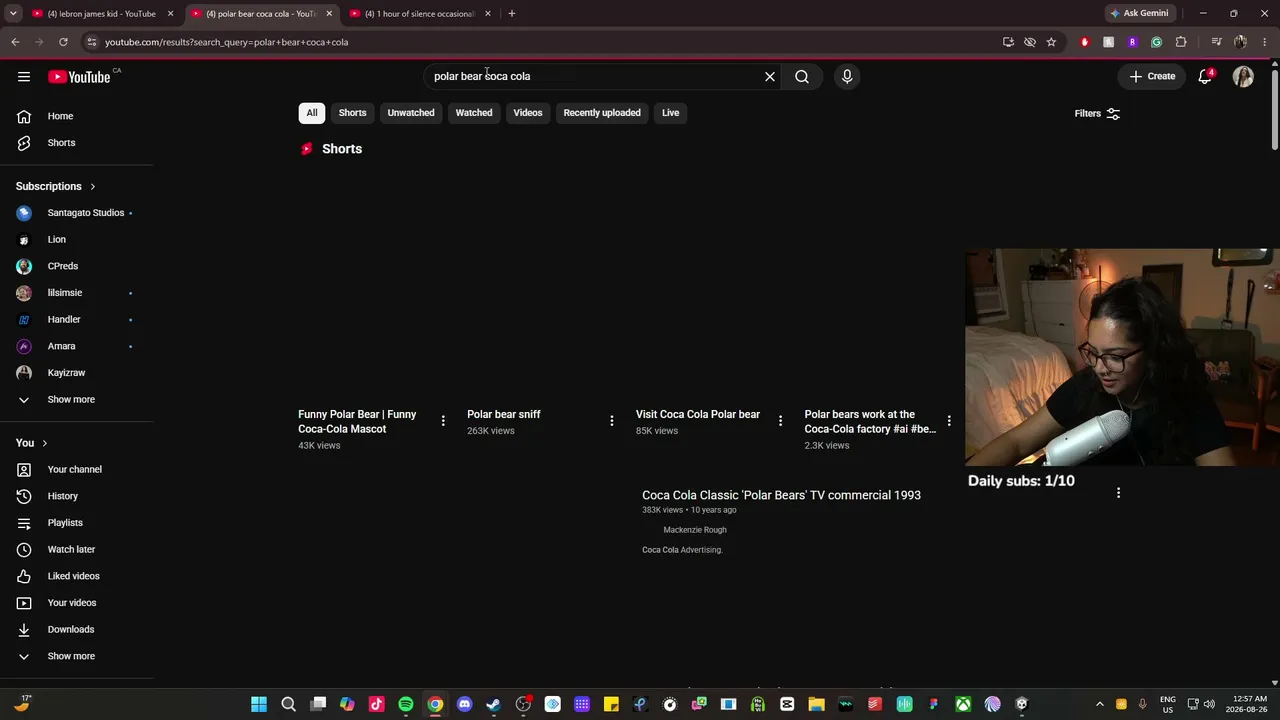Open options for Polar bear sniff short
1280x720 pixels.
click(x=612, y=421)
